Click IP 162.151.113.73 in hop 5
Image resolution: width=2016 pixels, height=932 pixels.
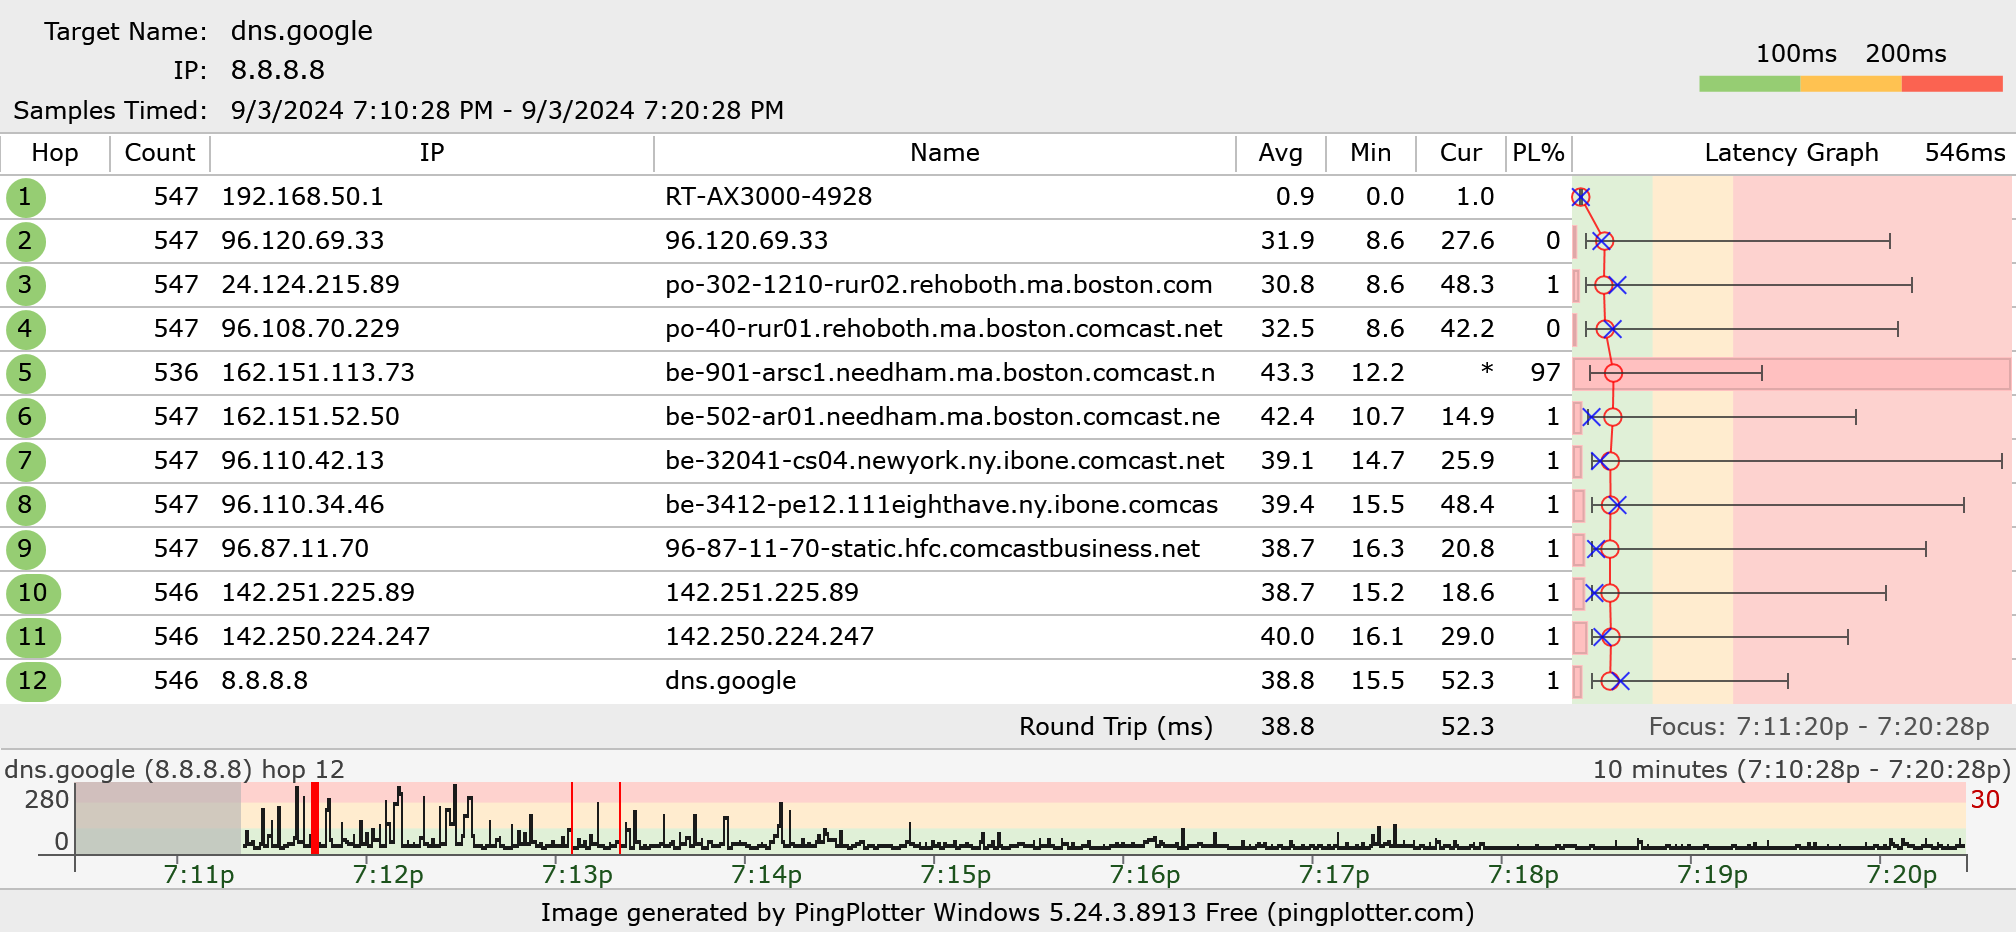pyautogui.click(x=318, y=373)
